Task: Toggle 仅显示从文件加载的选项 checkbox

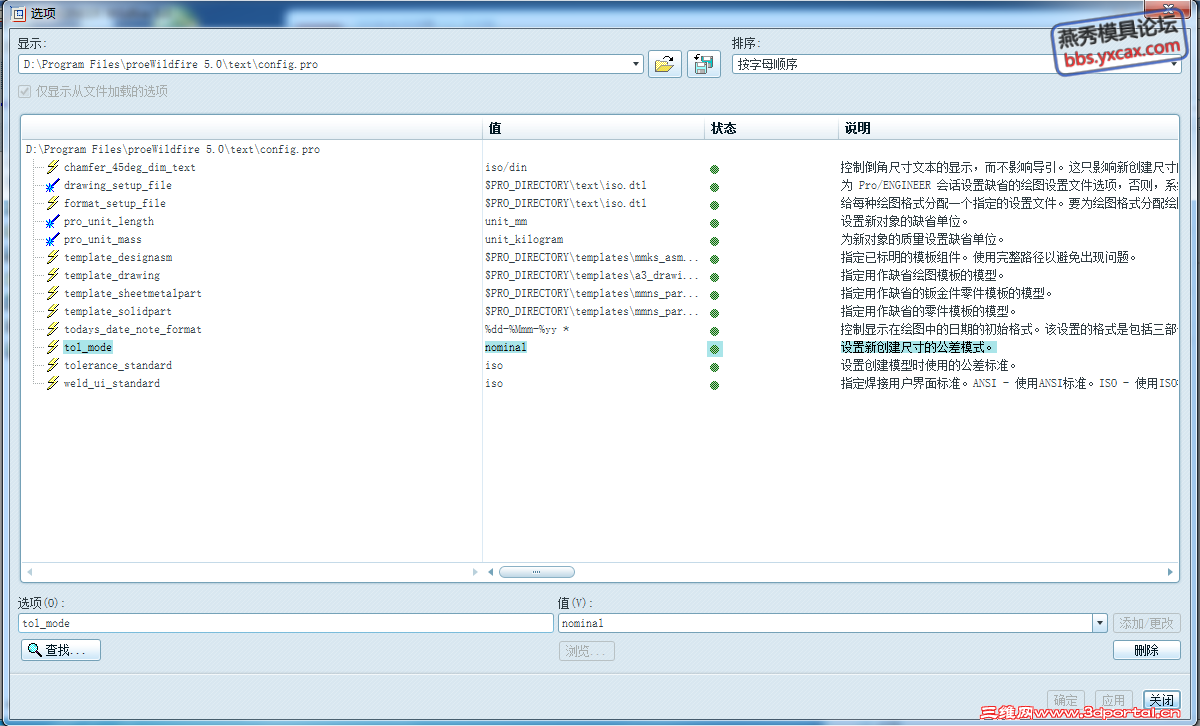Action: 24,91
